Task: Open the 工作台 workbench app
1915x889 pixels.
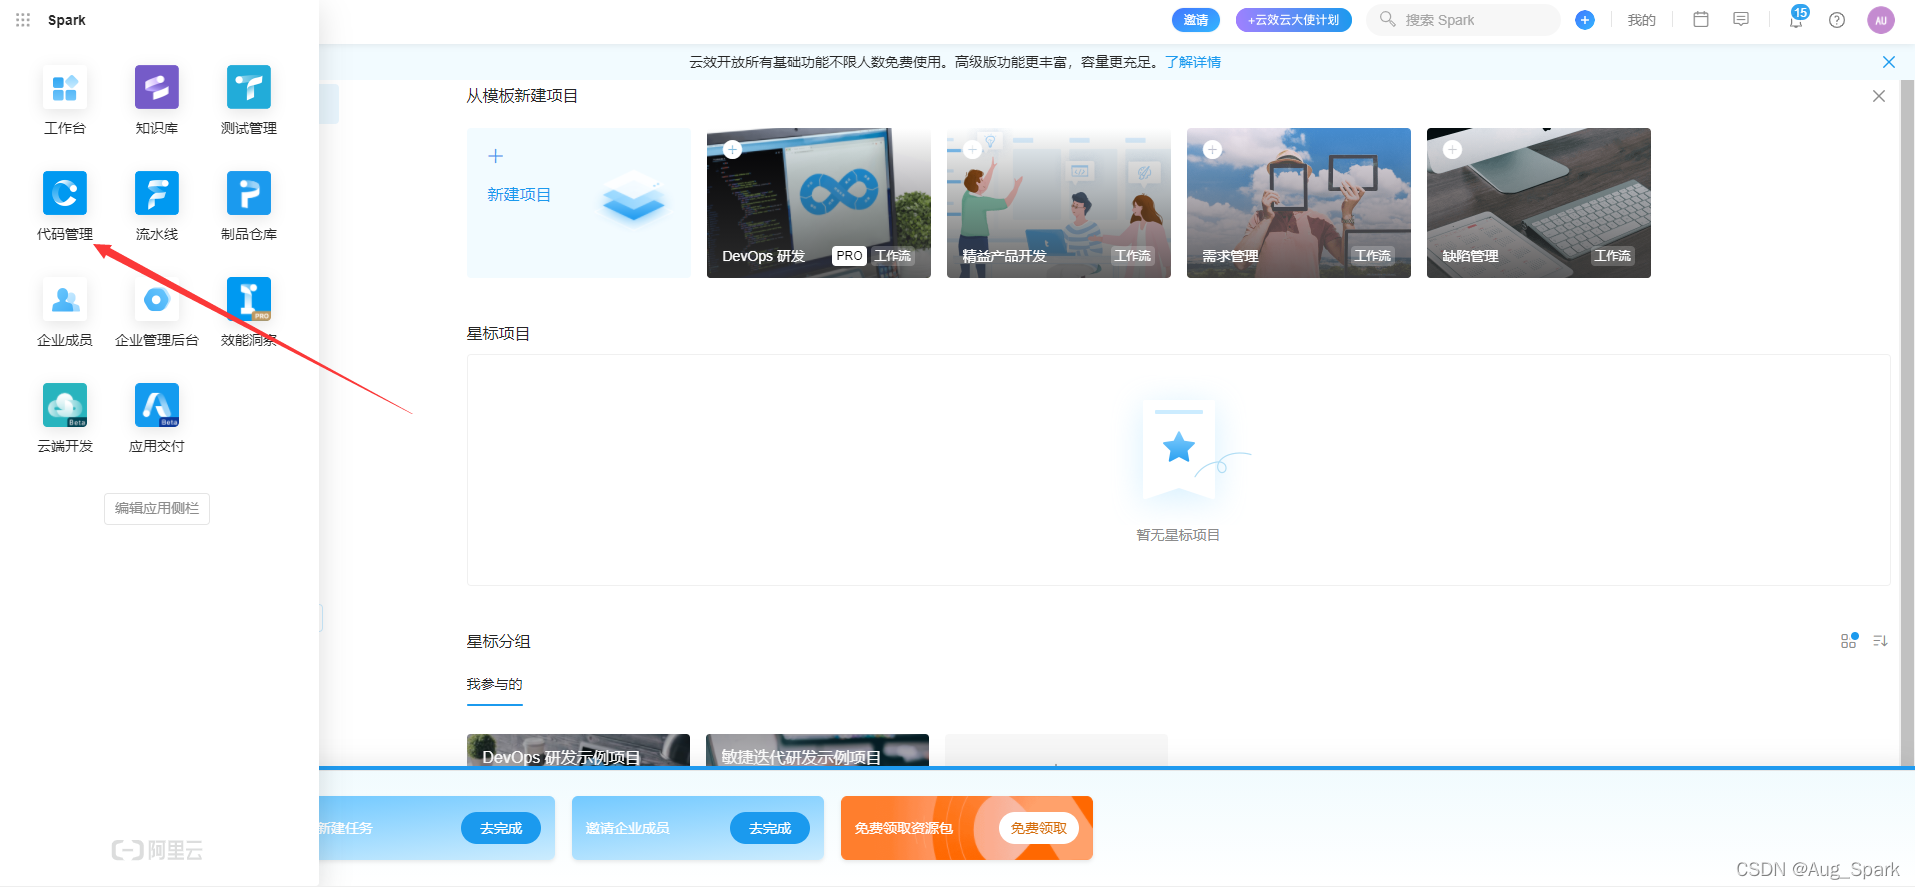Action: pos(65,99)
